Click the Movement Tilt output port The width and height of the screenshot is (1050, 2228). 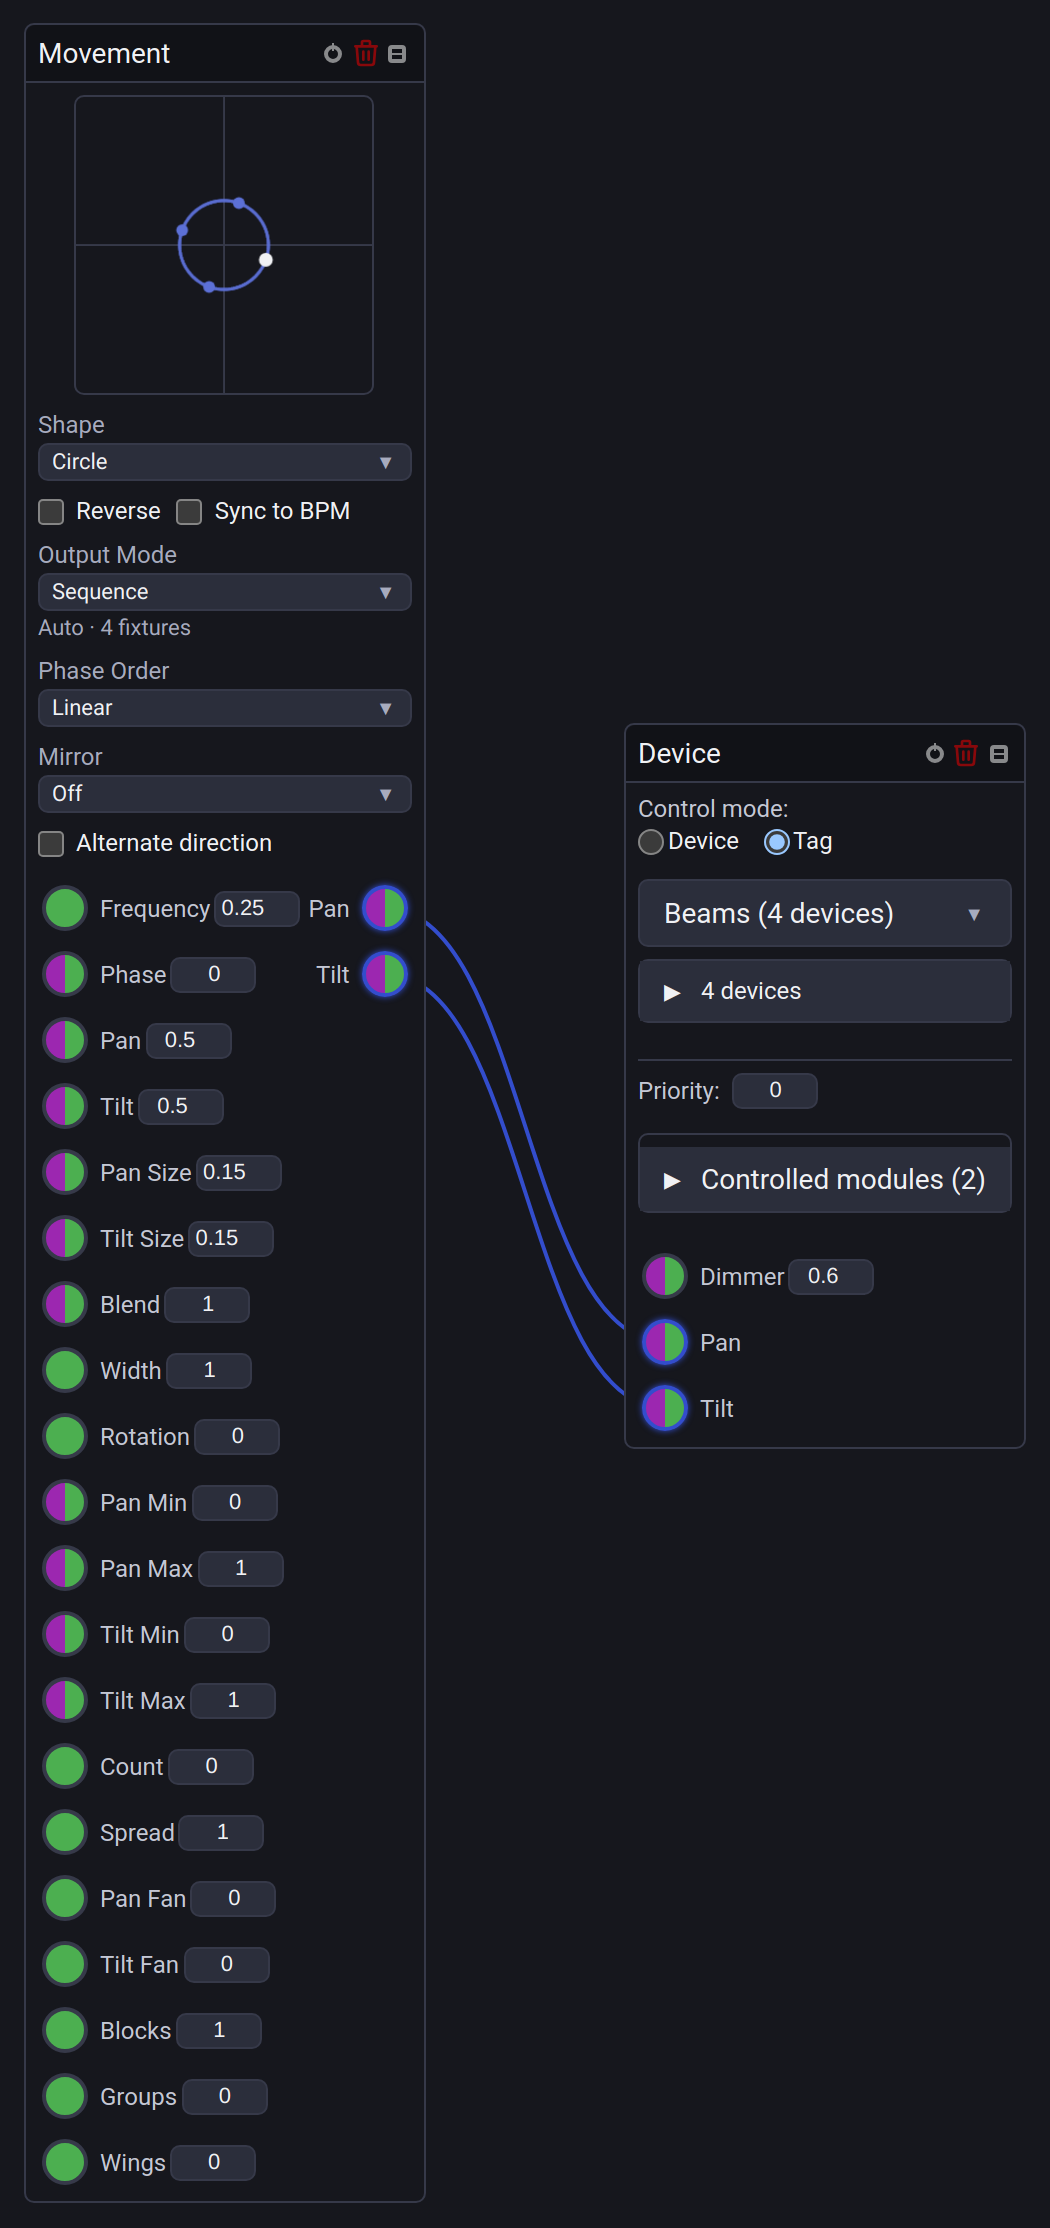(x=385, y=974)
